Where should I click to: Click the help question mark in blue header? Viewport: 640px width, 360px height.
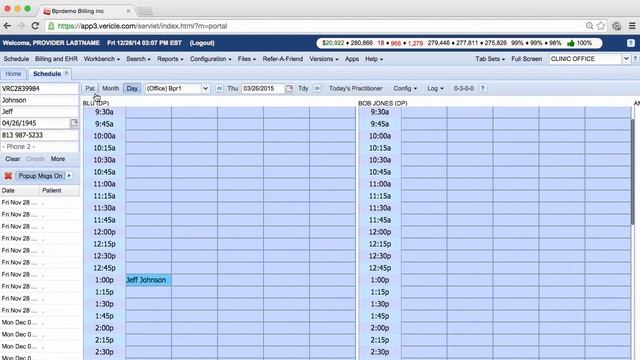click(631, 43)
